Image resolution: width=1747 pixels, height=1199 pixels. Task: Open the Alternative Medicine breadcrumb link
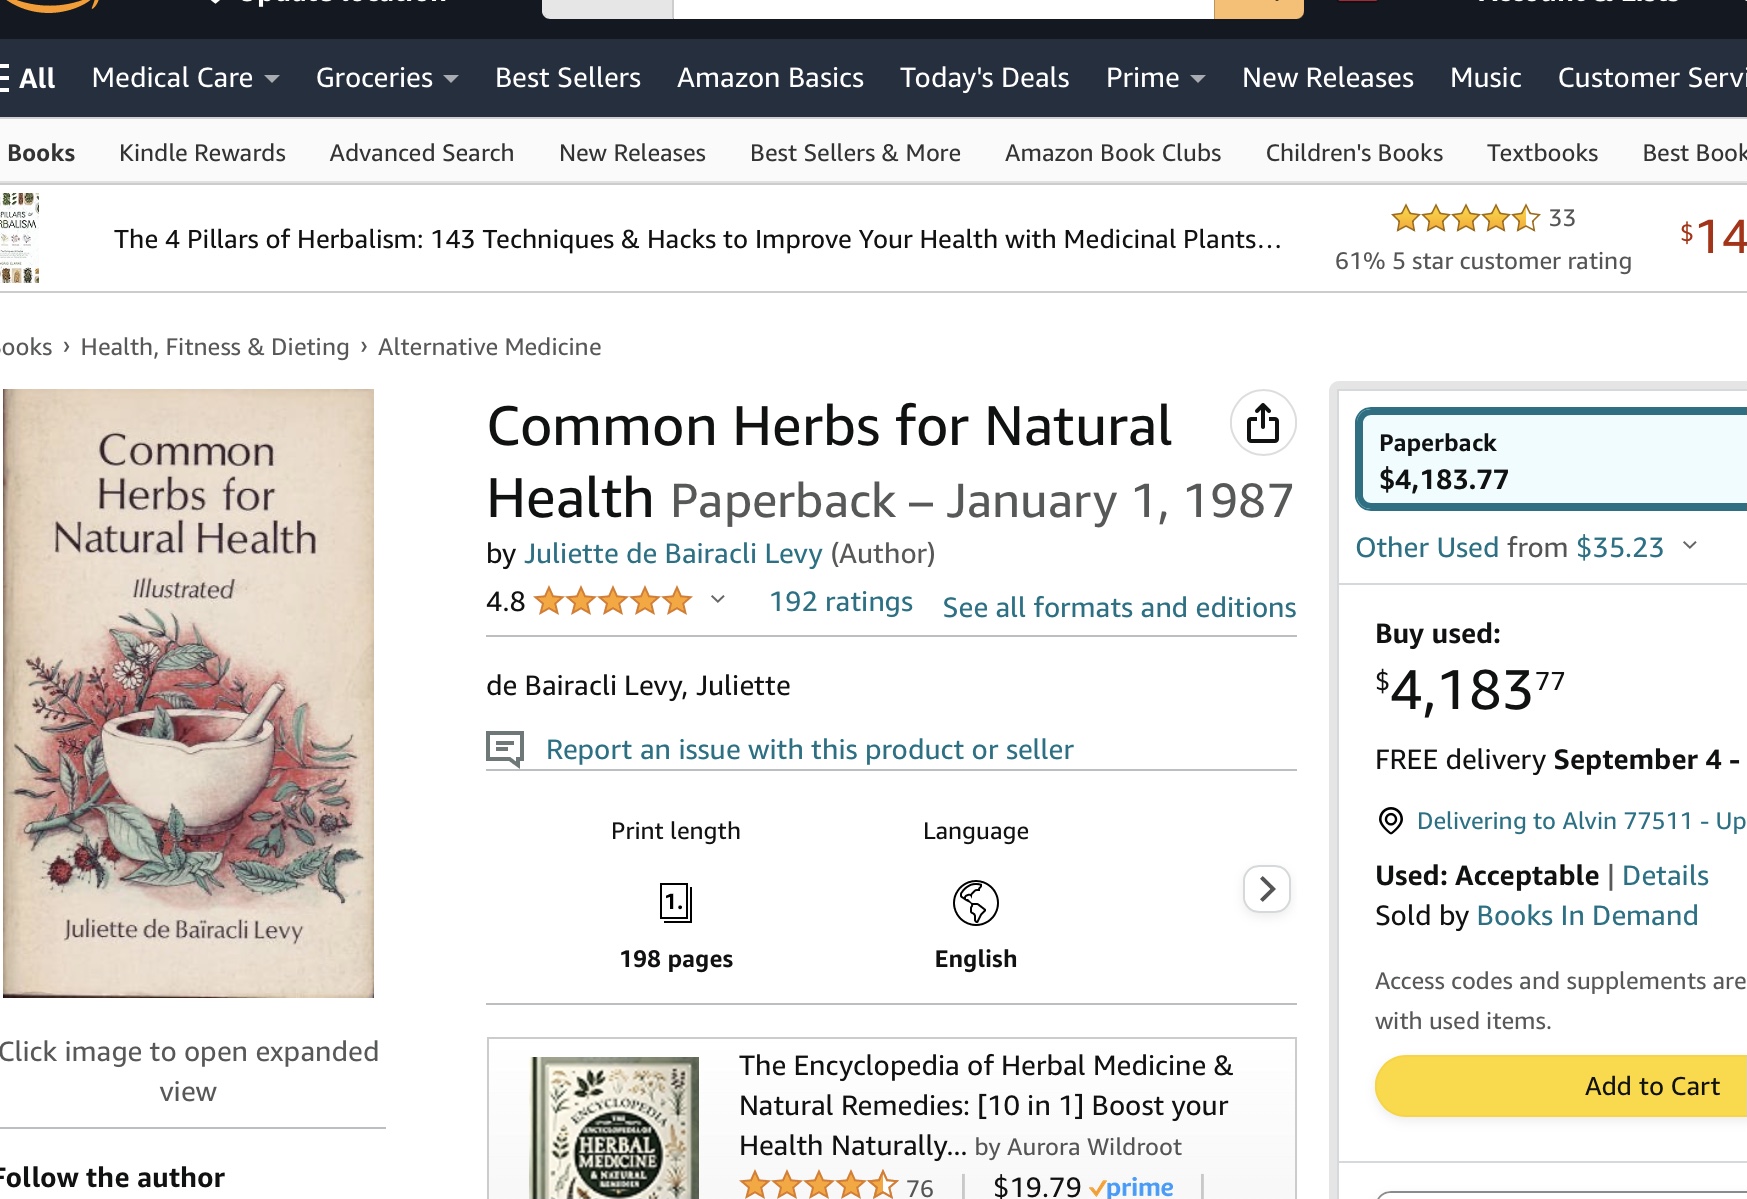click(489, 347)
